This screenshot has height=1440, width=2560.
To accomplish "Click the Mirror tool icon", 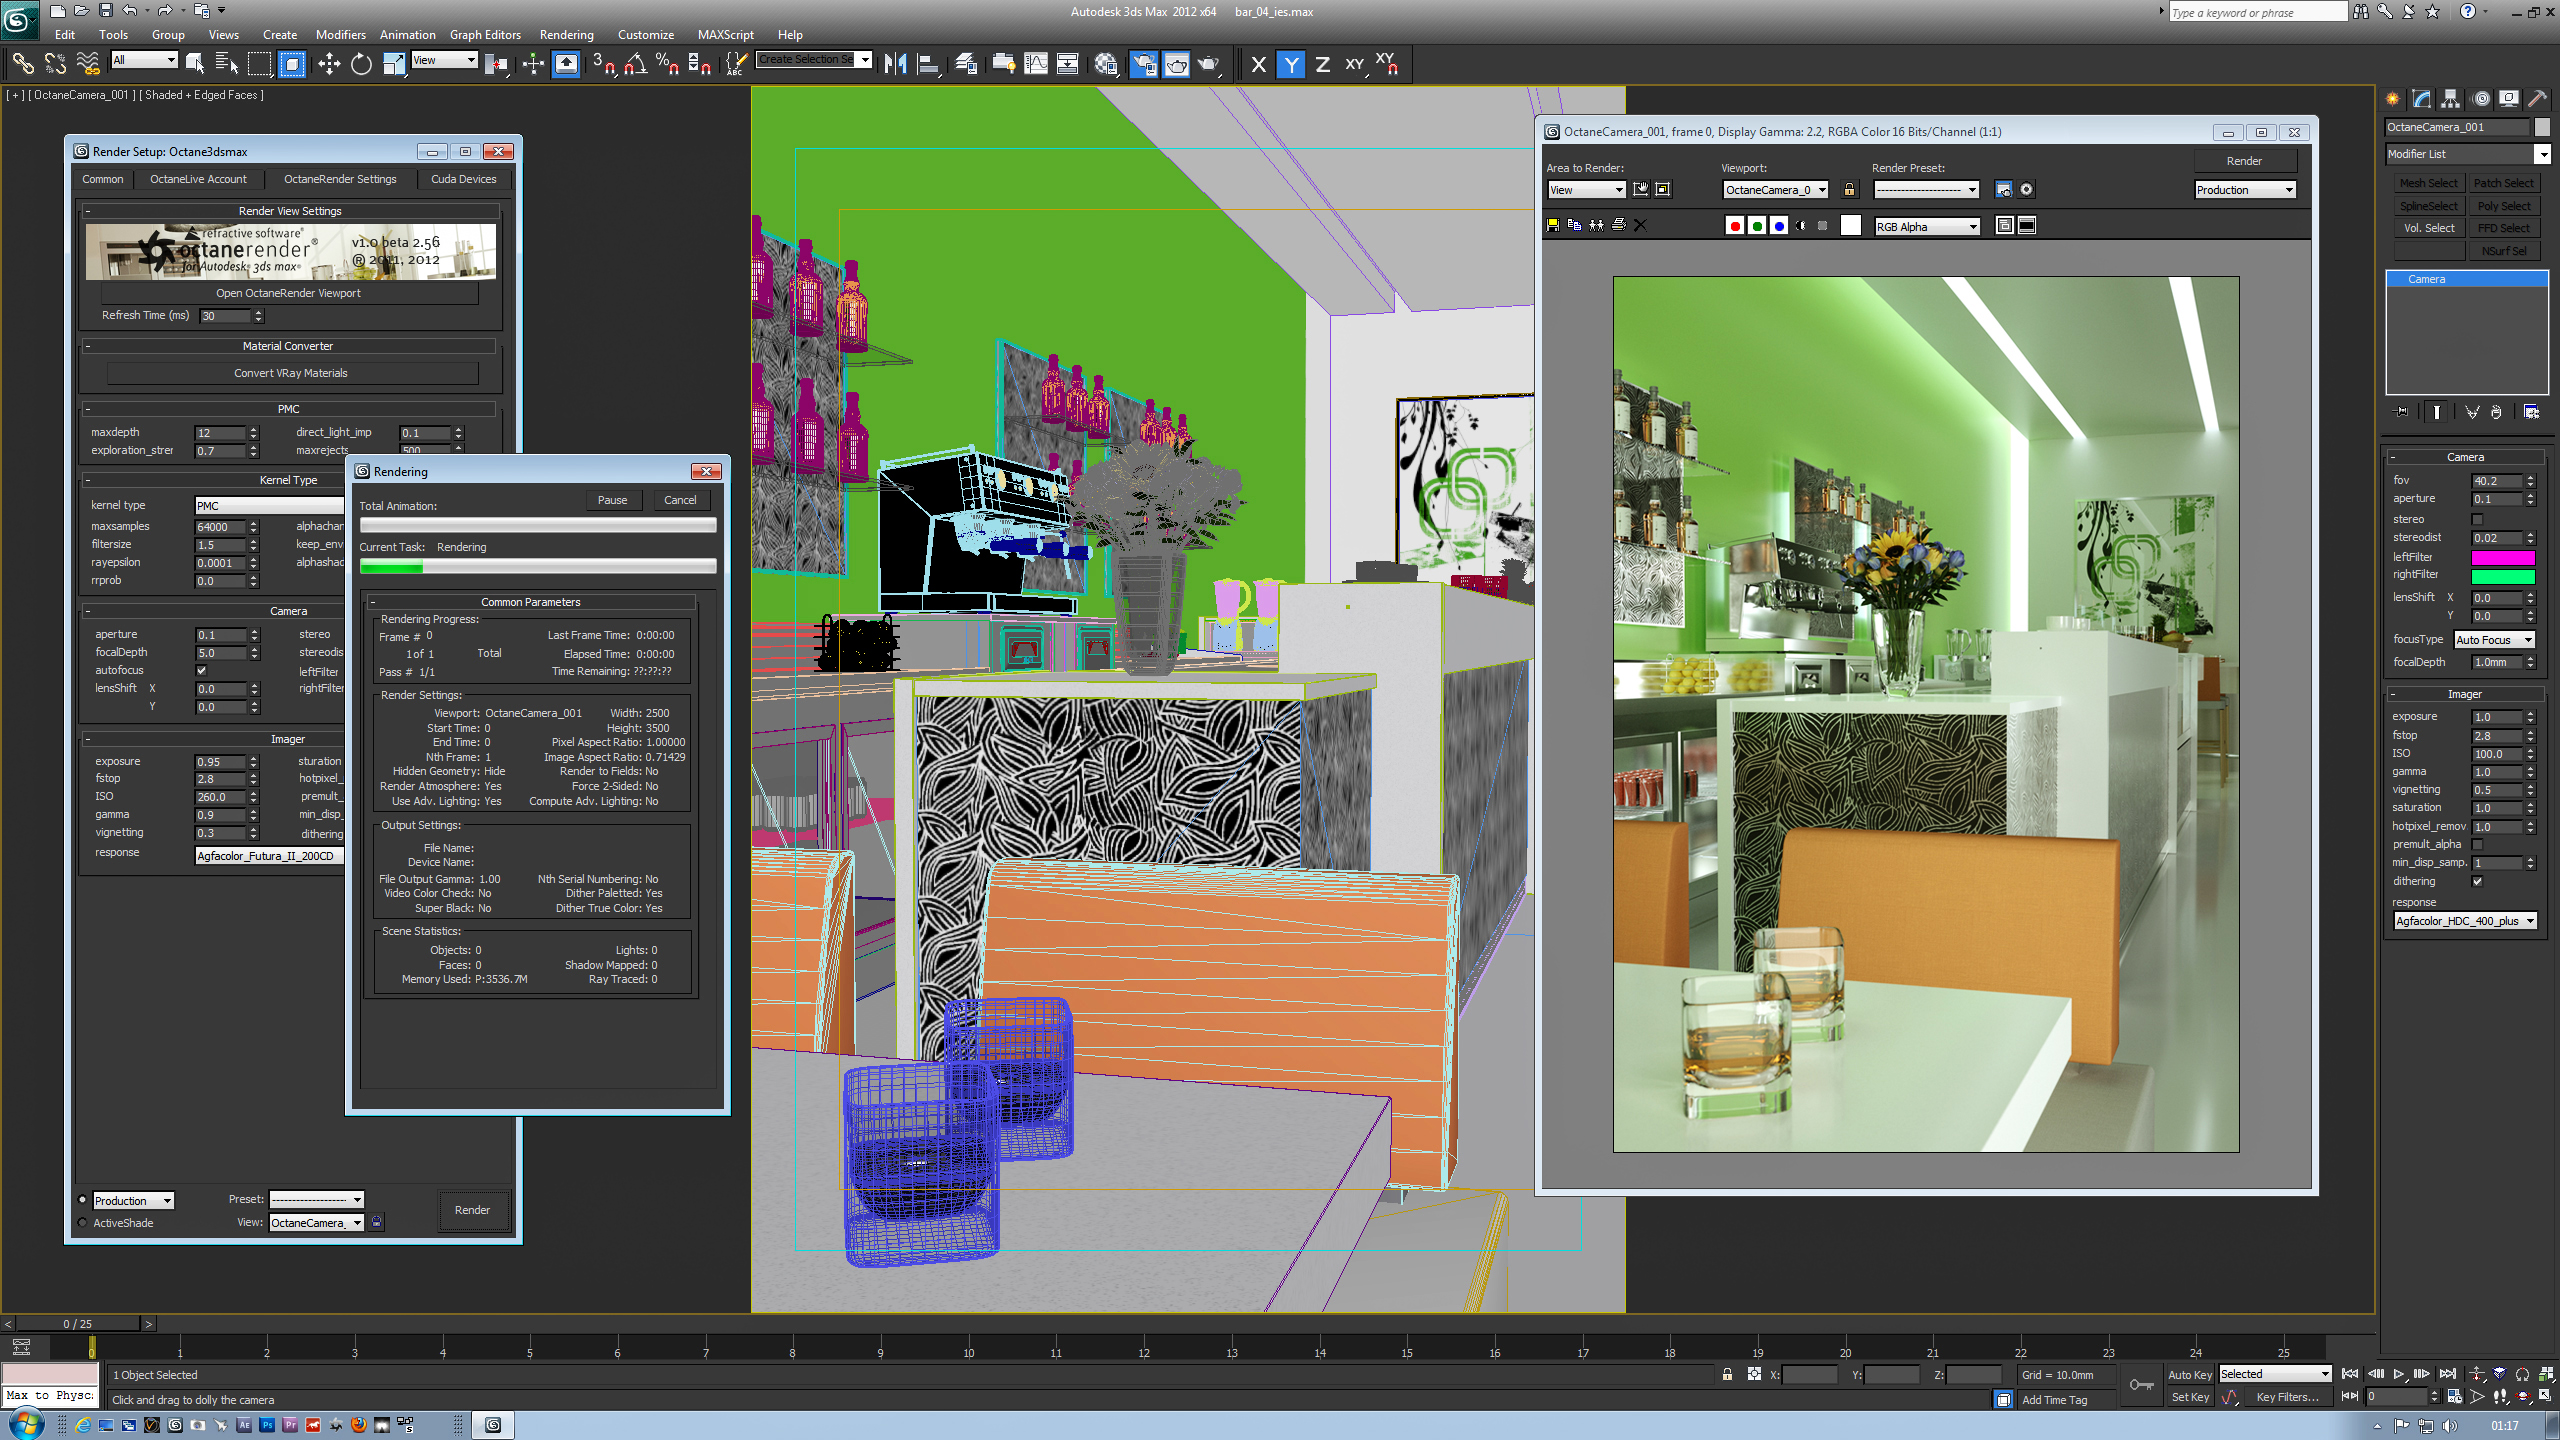I will click(896, 64).
